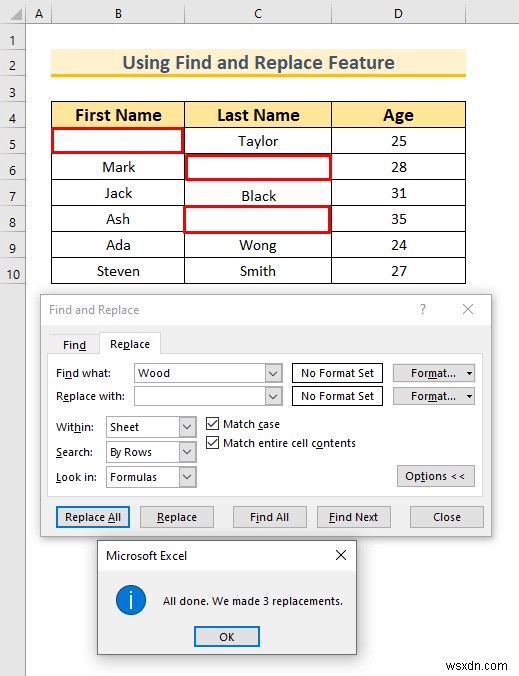519x676 pixels.
Task: Expand the Within dropdown showing Sheet
Action: point(187,427)
